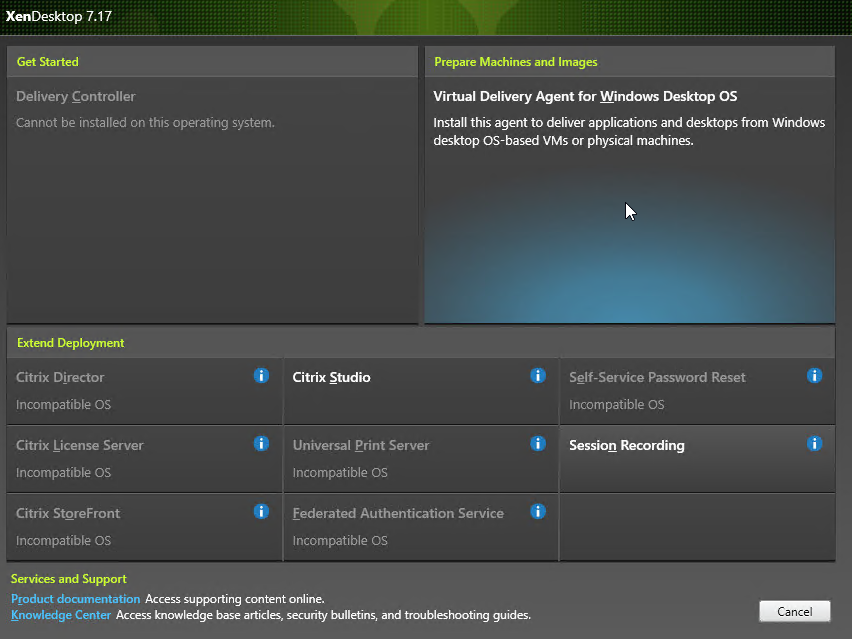Click the knowledge base articles description text
Viewport: 852px width, 639px height.
pos(323,615)
